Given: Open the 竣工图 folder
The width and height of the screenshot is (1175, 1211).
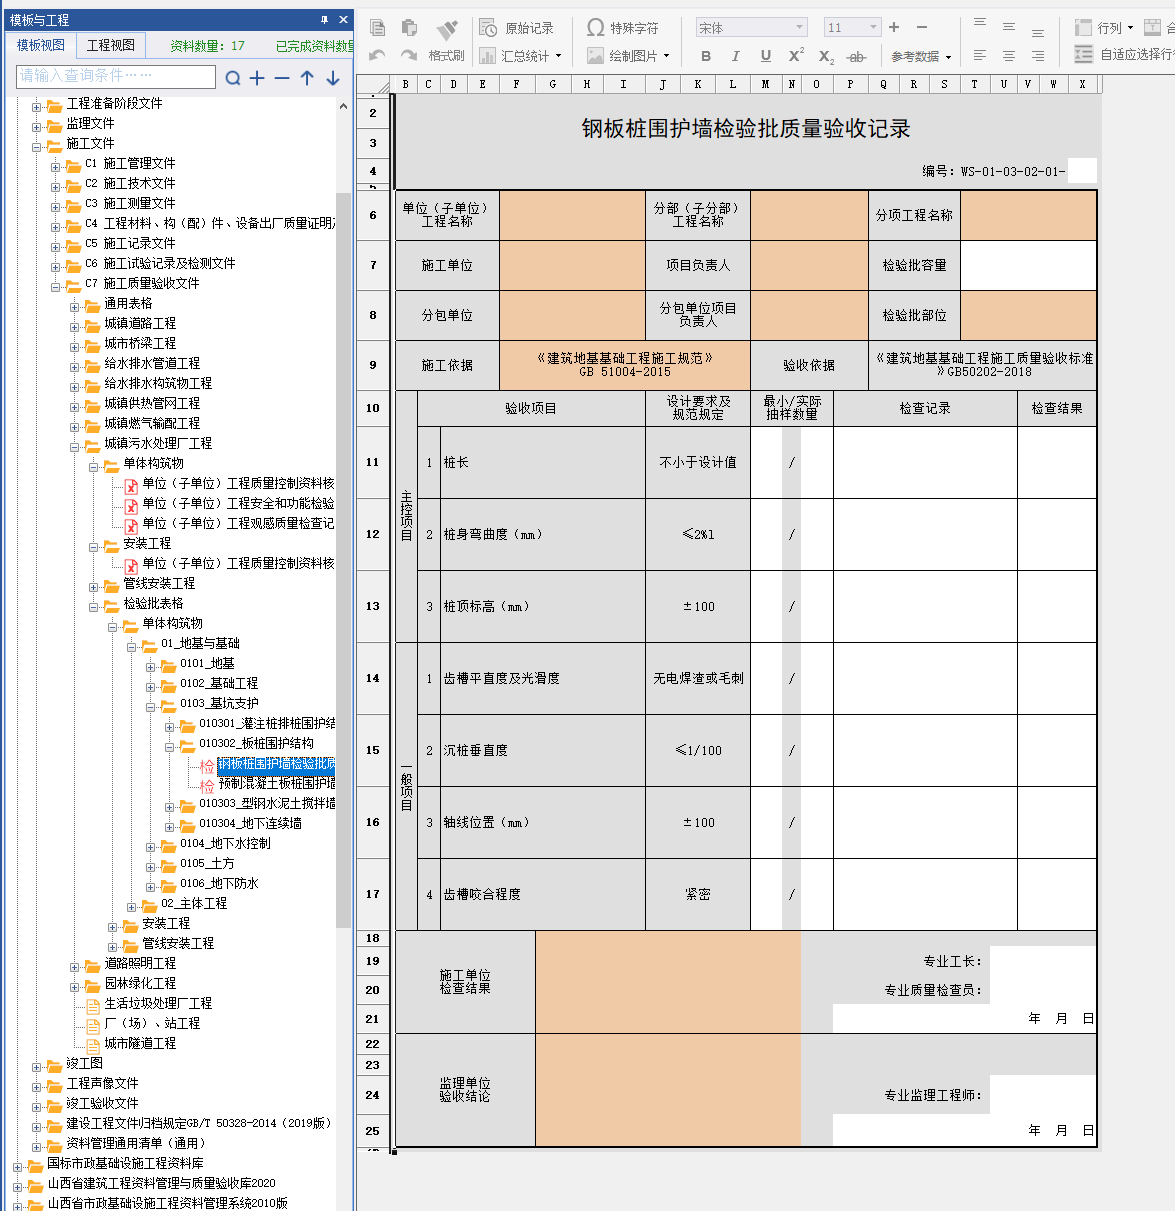Looking at the screenshot, I should [x=84, y=1063].
